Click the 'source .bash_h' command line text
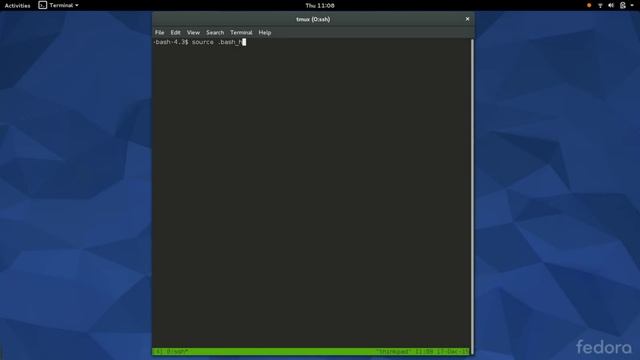640x360 pixels. pos(217,42)
